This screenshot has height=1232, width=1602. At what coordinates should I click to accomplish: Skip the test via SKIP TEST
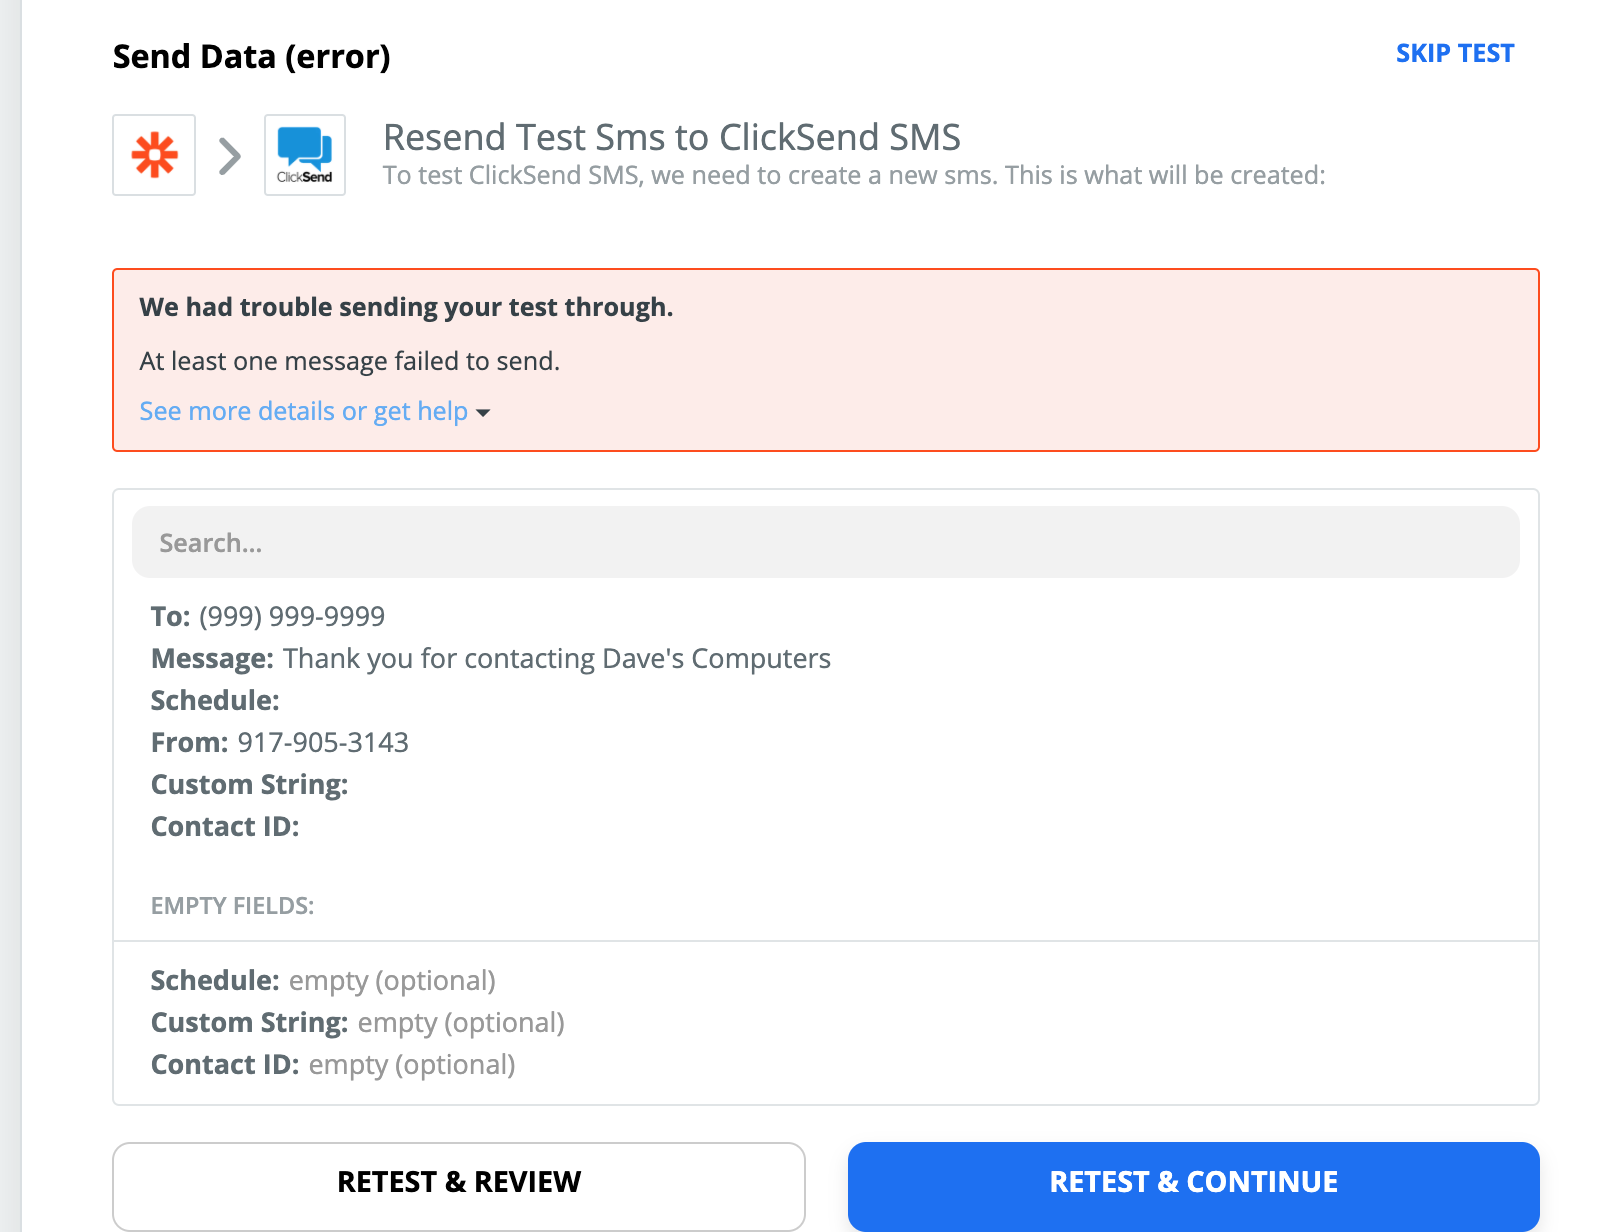[x=1455, y=53]
